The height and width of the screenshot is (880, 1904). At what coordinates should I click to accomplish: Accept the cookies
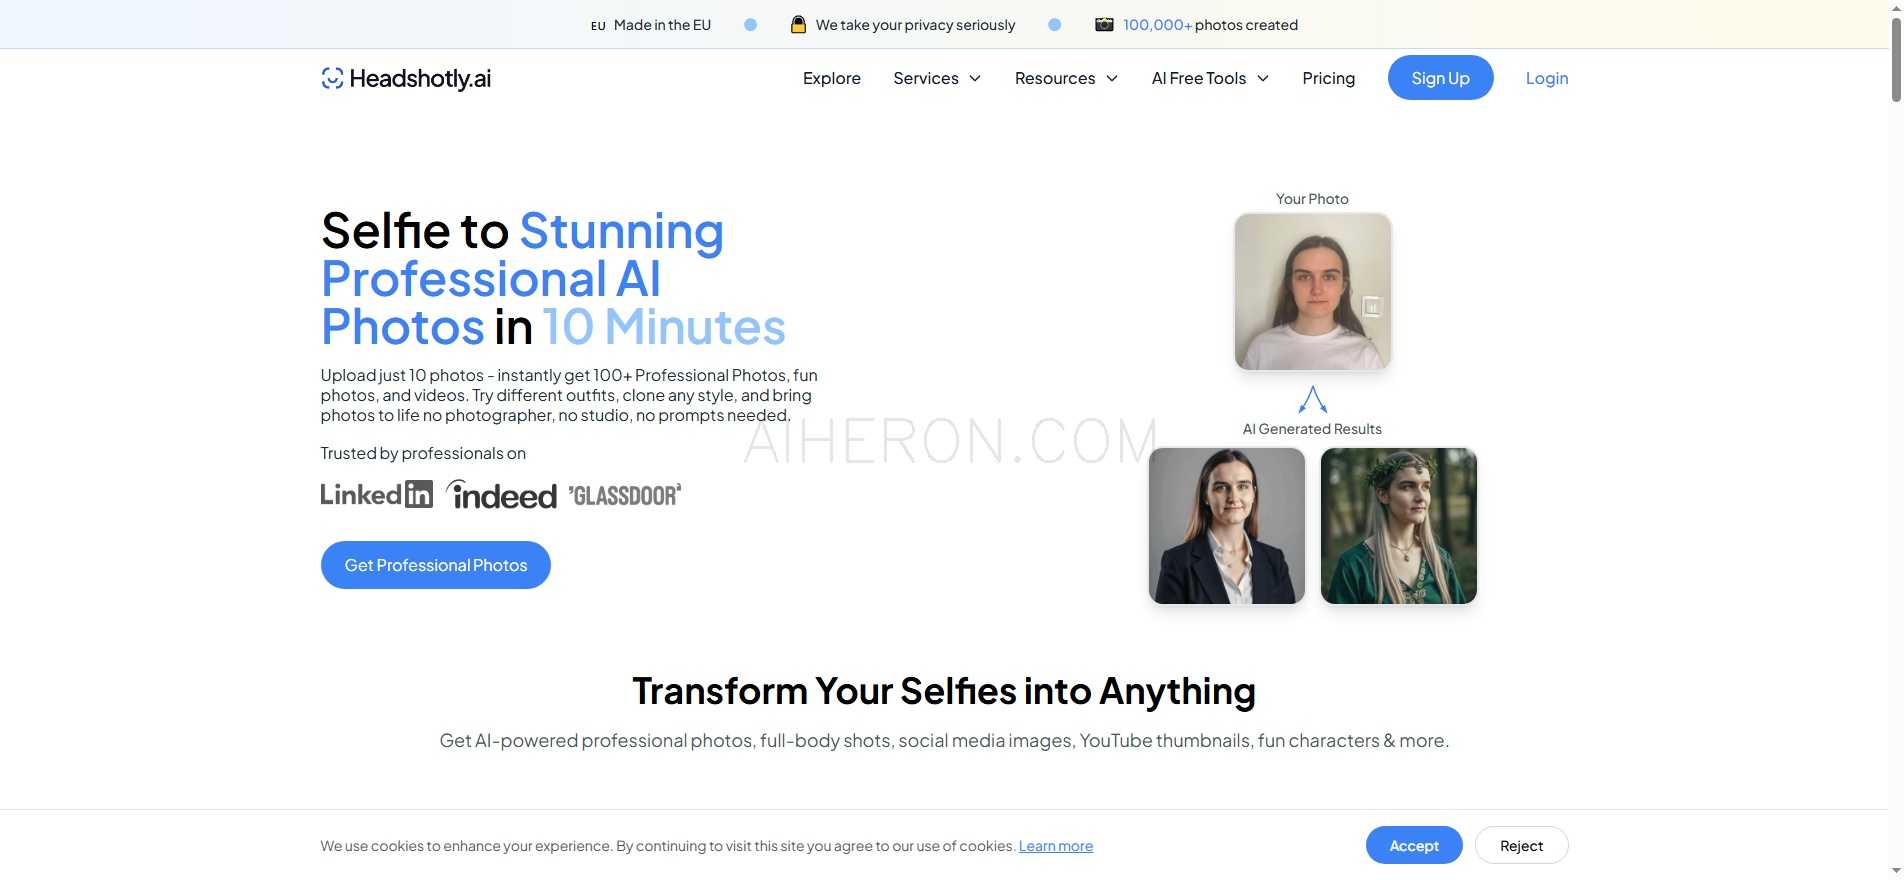point(1414,846)
